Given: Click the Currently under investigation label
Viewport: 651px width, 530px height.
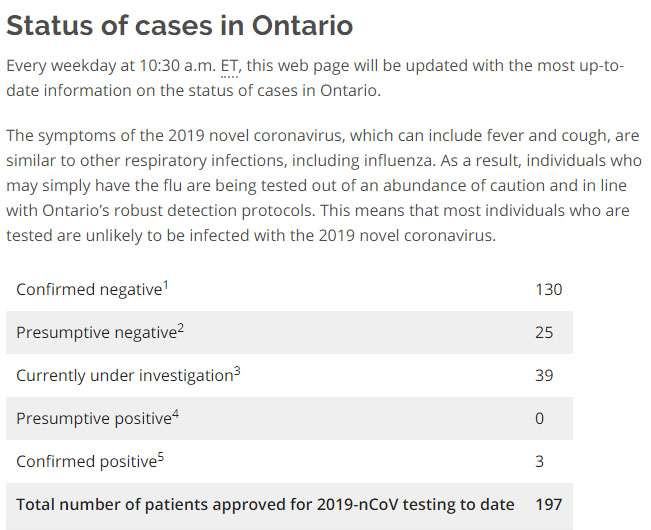Looking at the screenshot, I should [x=124, y=376].
